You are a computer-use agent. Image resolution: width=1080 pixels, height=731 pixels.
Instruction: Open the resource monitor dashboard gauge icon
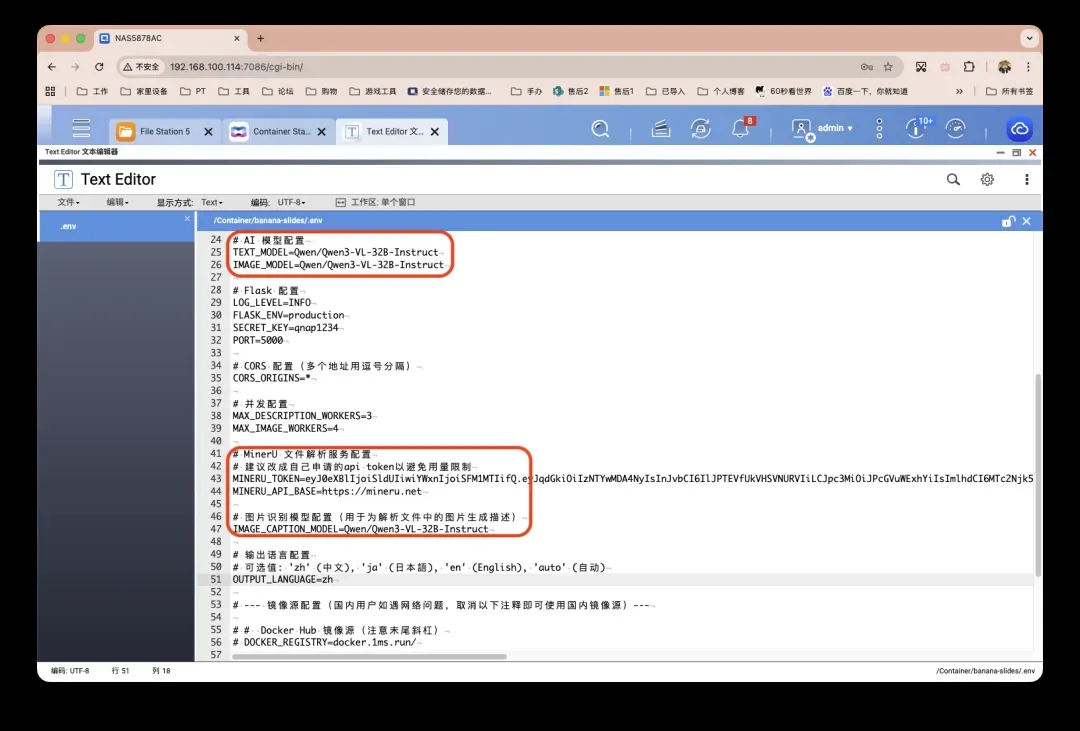pos(956,129)
